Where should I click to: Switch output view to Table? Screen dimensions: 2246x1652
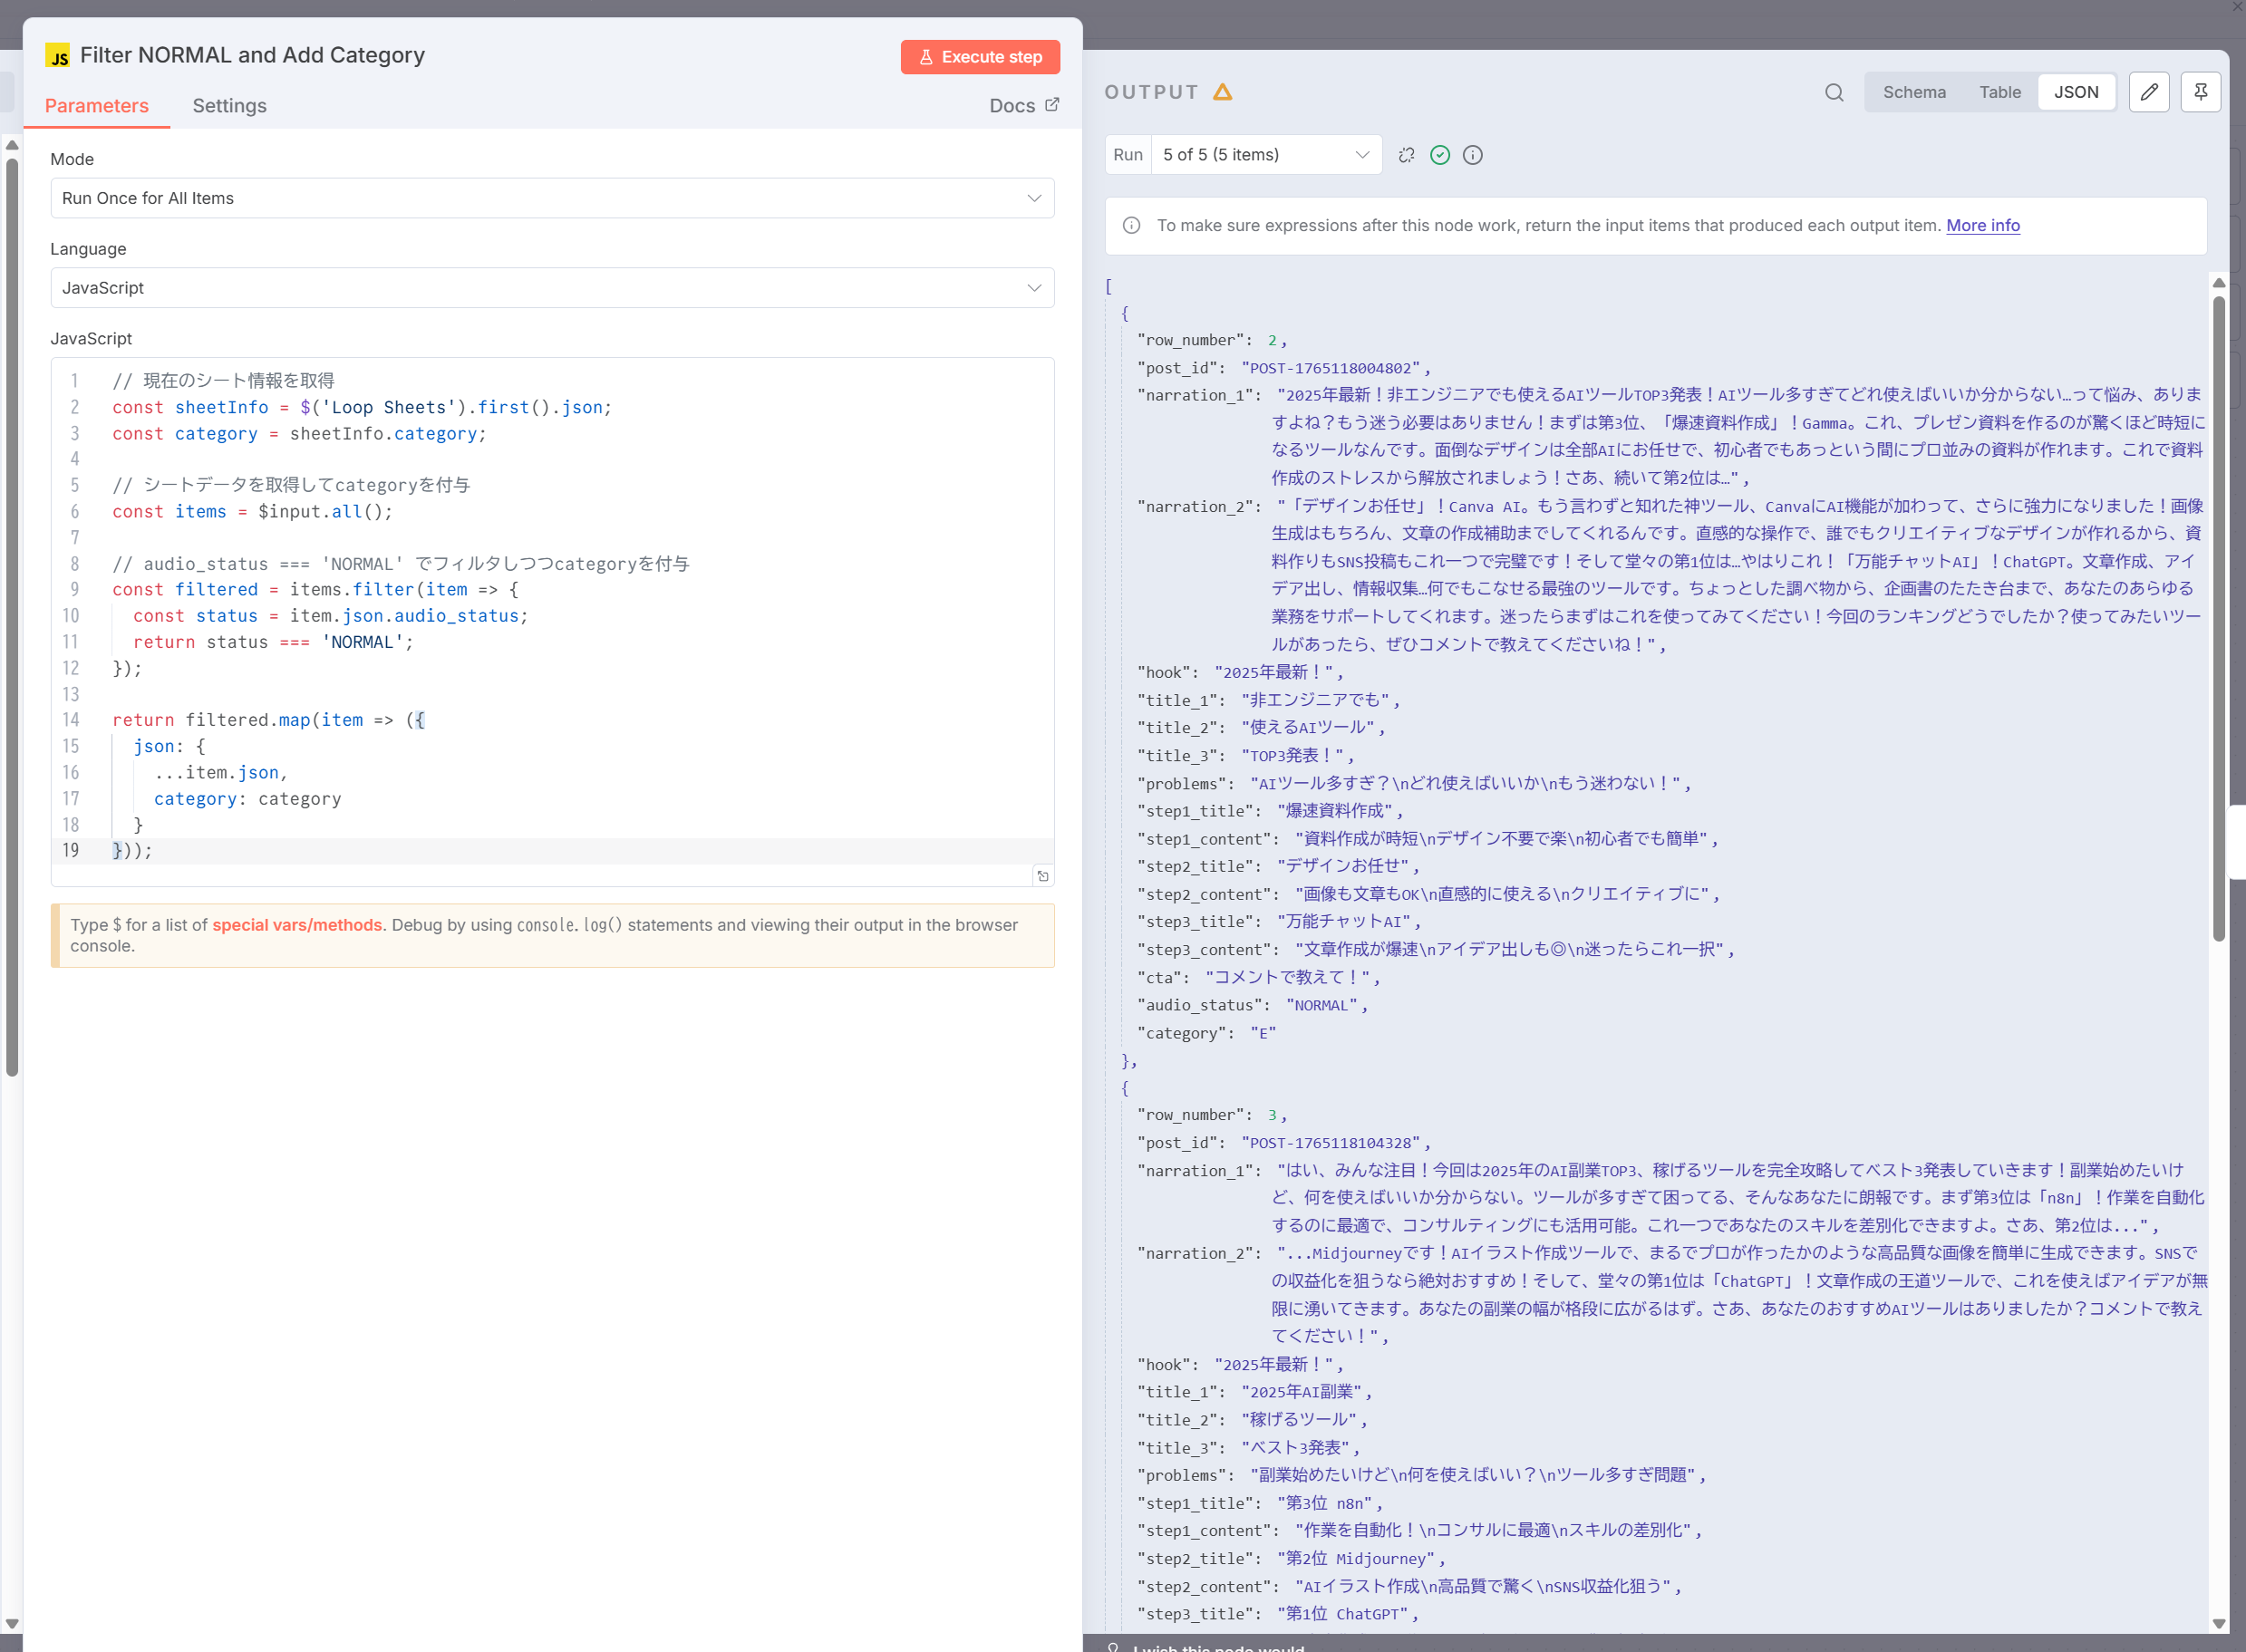point(1999,92)
